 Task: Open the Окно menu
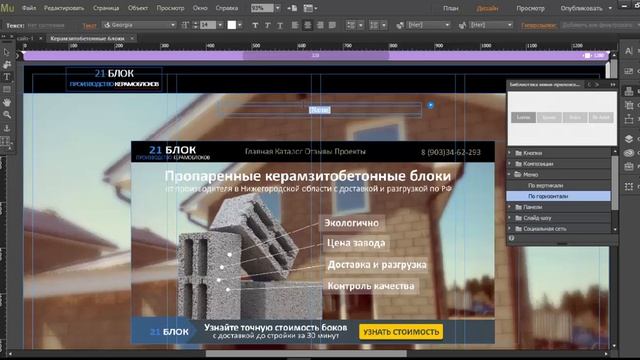click(200, 8)
